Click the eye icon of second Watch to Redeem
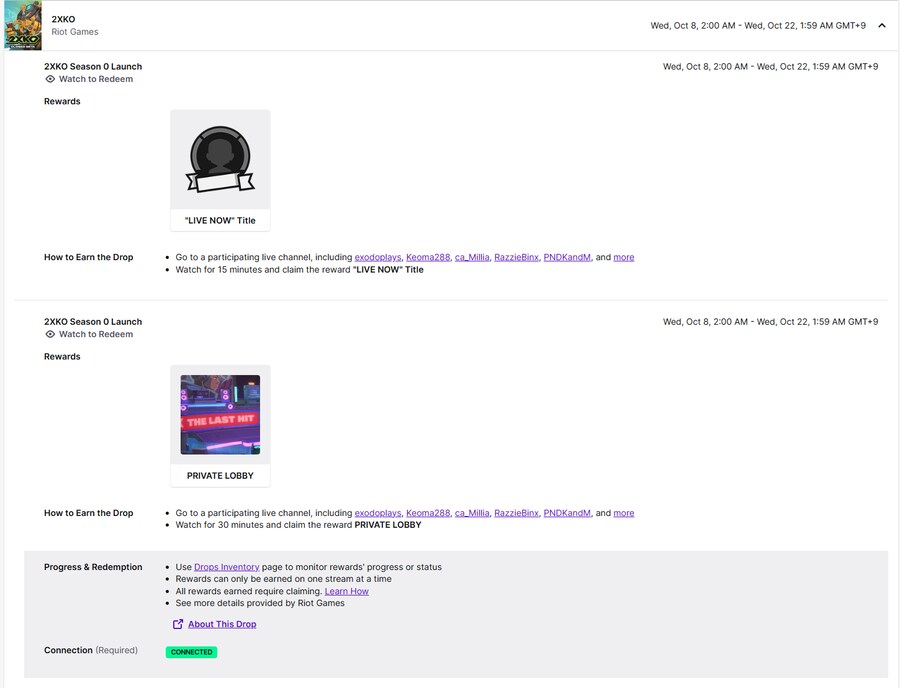This screenshot has height=688, width=900. coord(50,334)
